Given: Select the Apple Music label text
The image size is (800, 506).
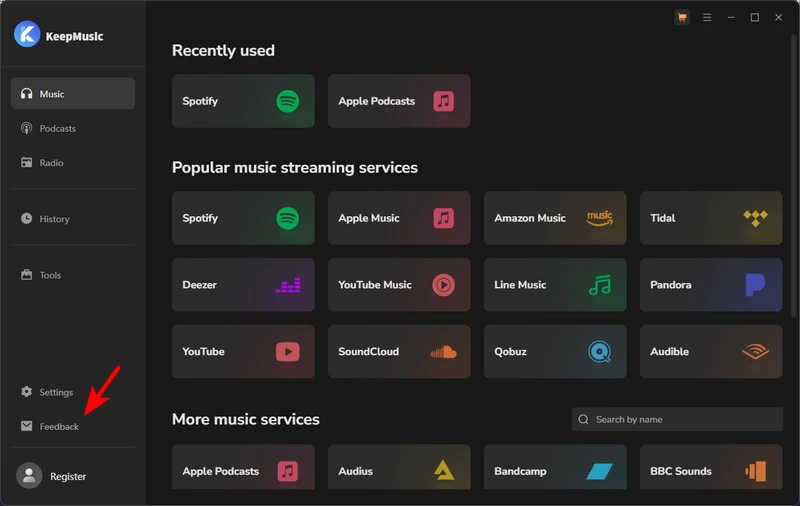Looking at the screenshot, I should tap(369, 218).
